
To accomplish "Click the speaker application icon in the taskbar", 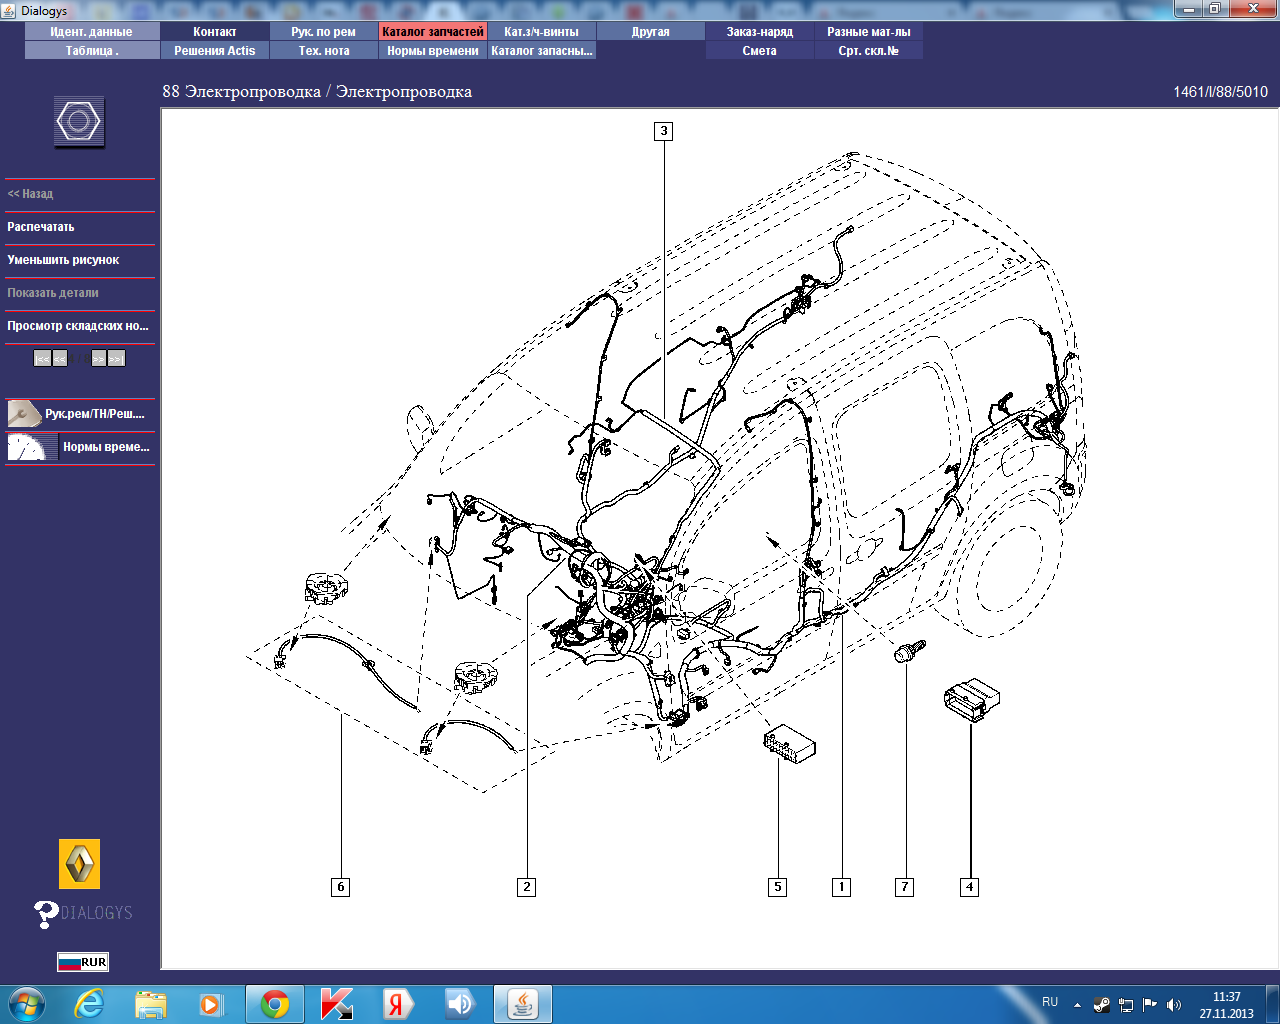I will click(459, 1004).
